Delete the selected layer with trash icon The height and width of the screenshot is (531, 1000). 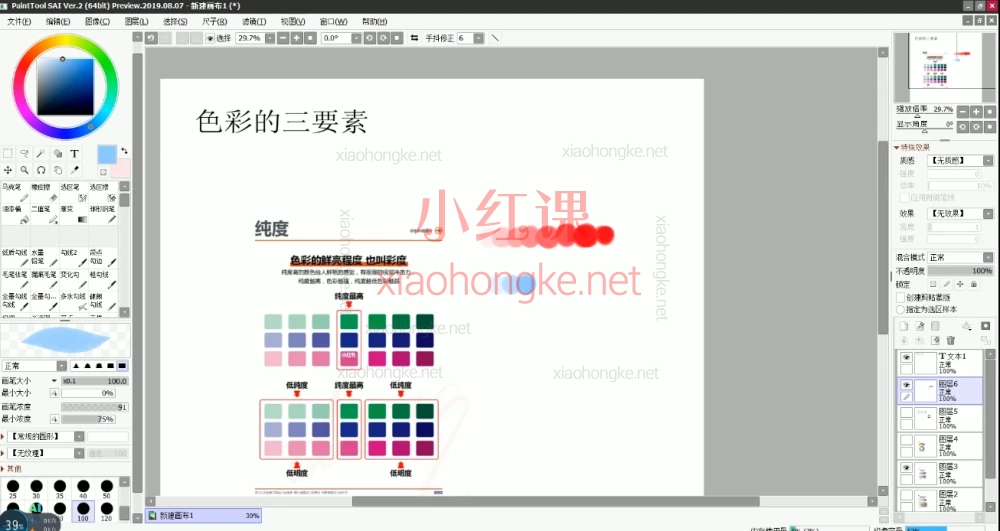(x=951, y=340)
